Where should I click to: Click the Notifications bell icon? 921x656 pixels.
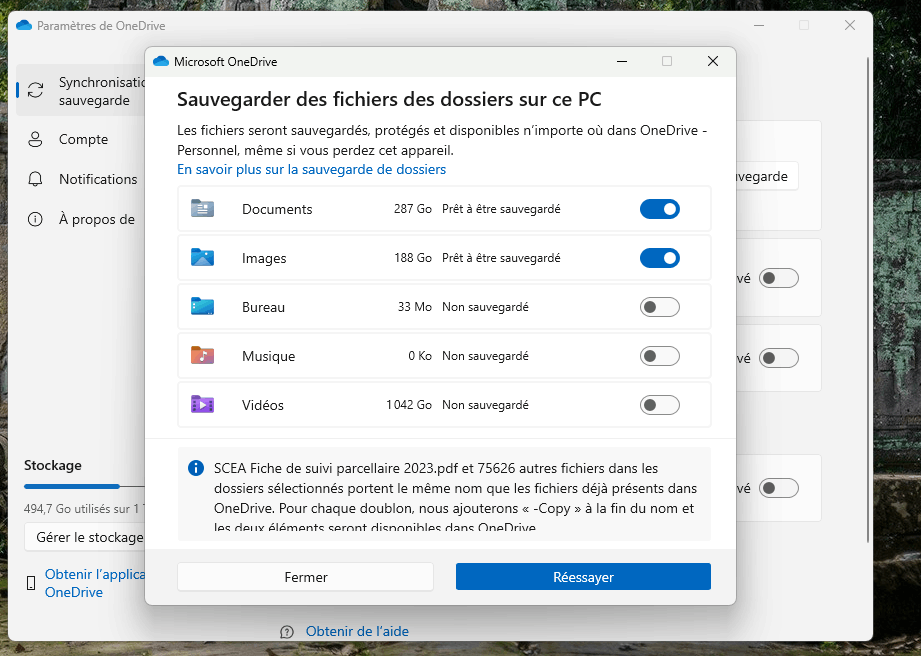click(35, 179)
